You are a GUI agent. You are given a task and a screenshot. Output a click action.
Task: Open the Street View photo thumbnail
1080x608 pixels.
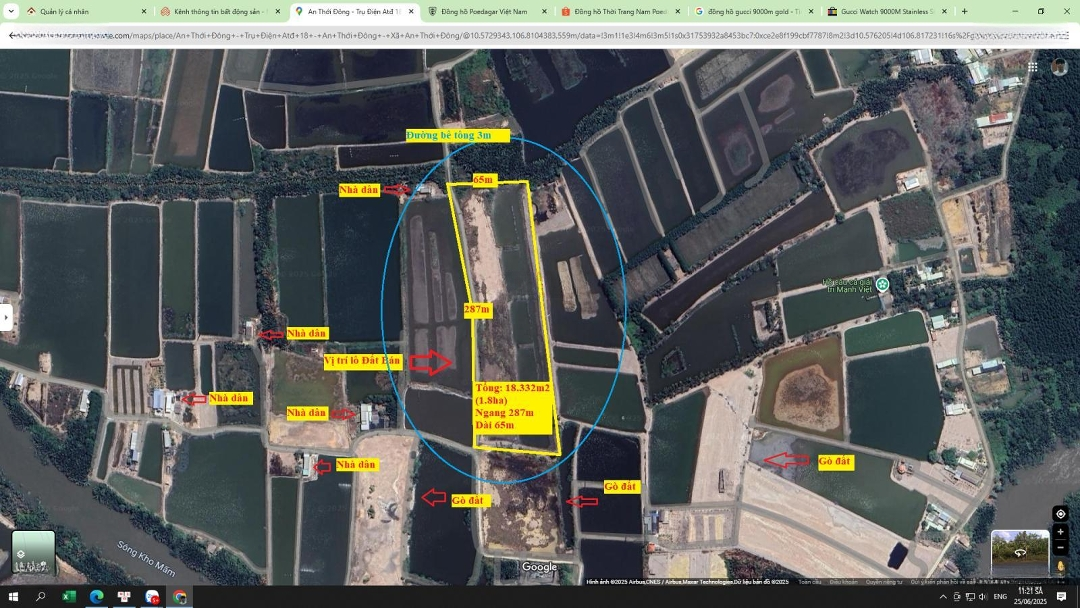coord(1019,551)
